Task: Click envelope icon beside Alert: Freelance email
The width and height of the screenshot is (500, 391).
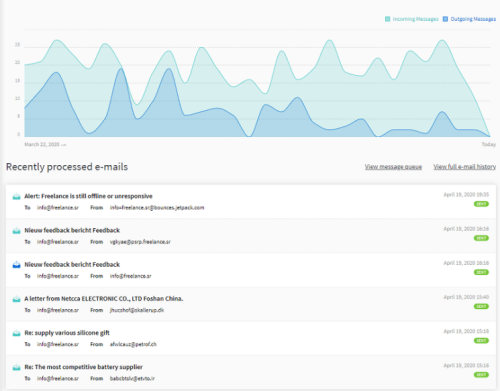Action: pyautogui.click(x=16, y=196)
